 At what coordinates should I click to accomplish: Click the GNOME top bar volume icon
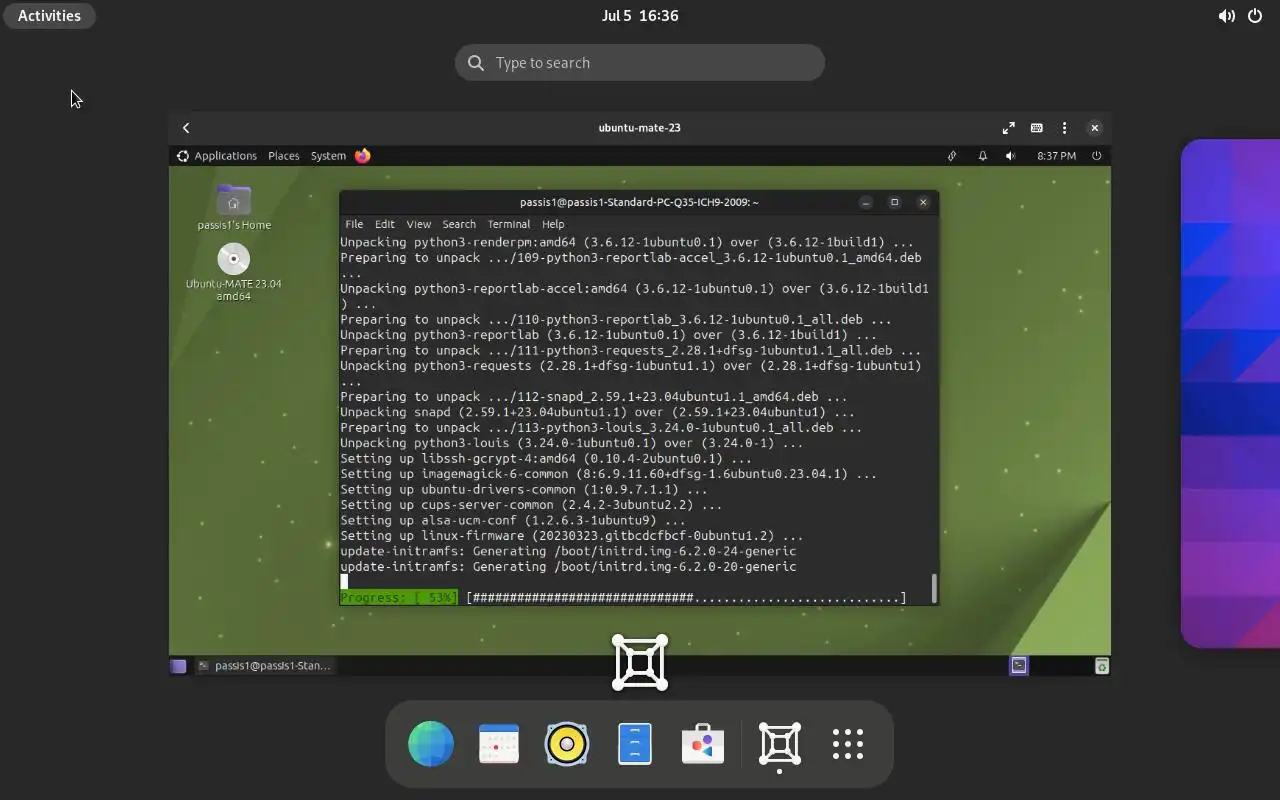[x=1226, y=16]
